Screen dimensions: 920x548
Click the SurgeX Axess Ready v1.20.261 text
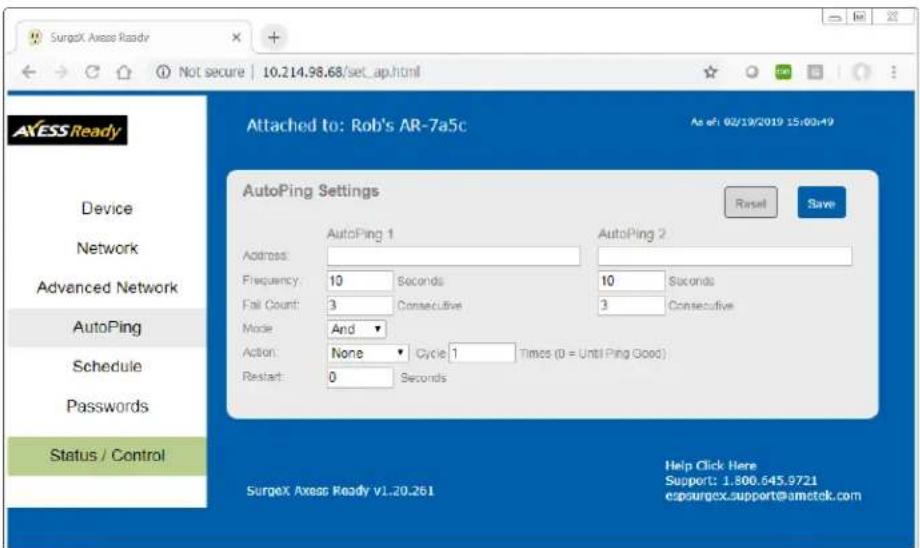click(340, 491)
